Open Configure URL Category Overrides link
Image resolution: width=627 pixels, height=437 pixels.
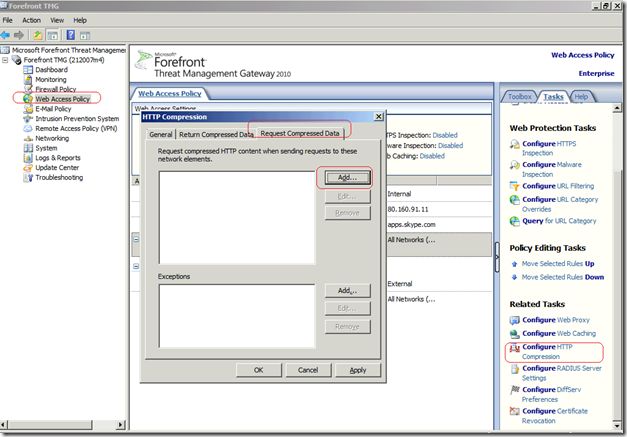click(560, 204)
